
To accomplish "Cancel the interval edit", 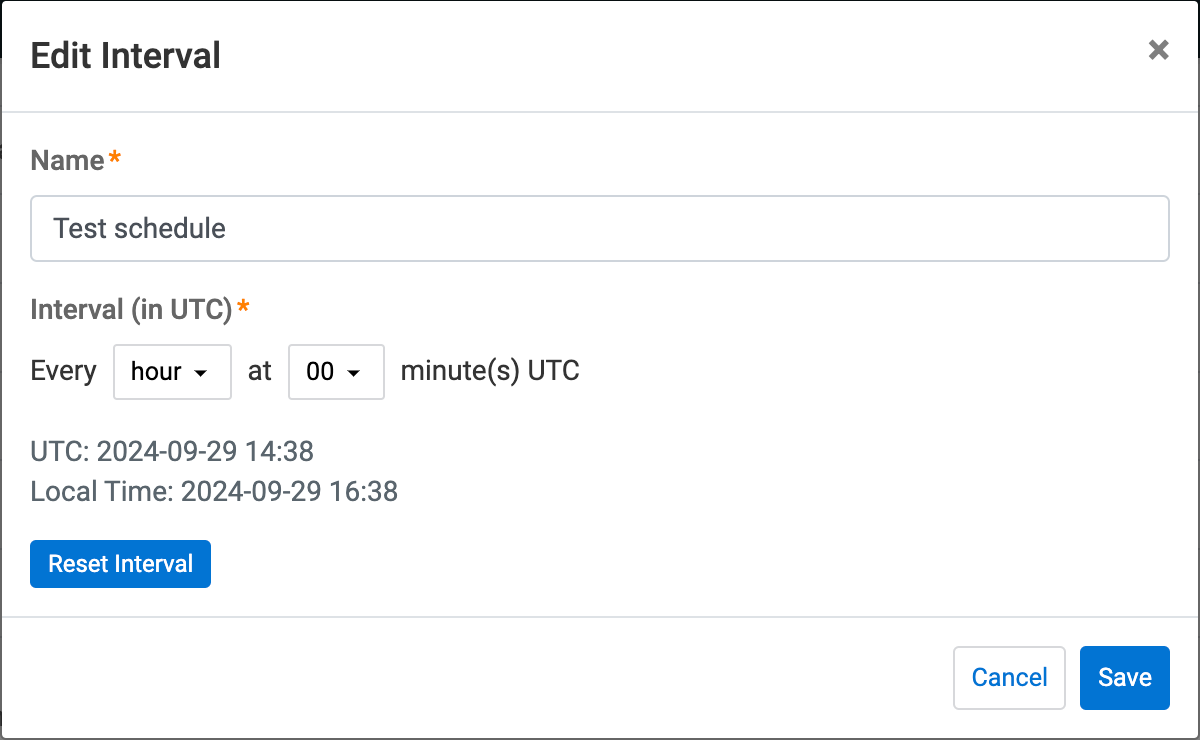I will [x=1009, y=678].
